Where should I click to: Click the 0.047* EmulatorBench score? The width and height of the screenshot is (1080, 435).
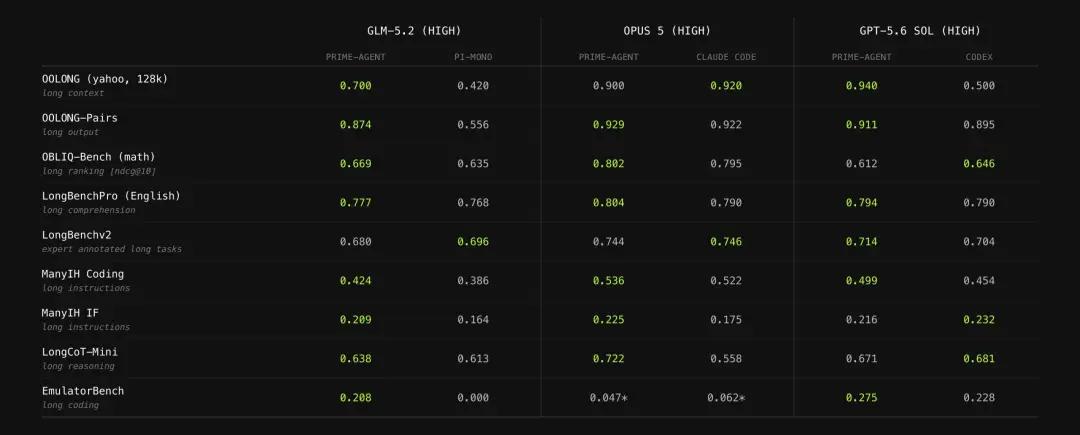click(x=609, y=398)
